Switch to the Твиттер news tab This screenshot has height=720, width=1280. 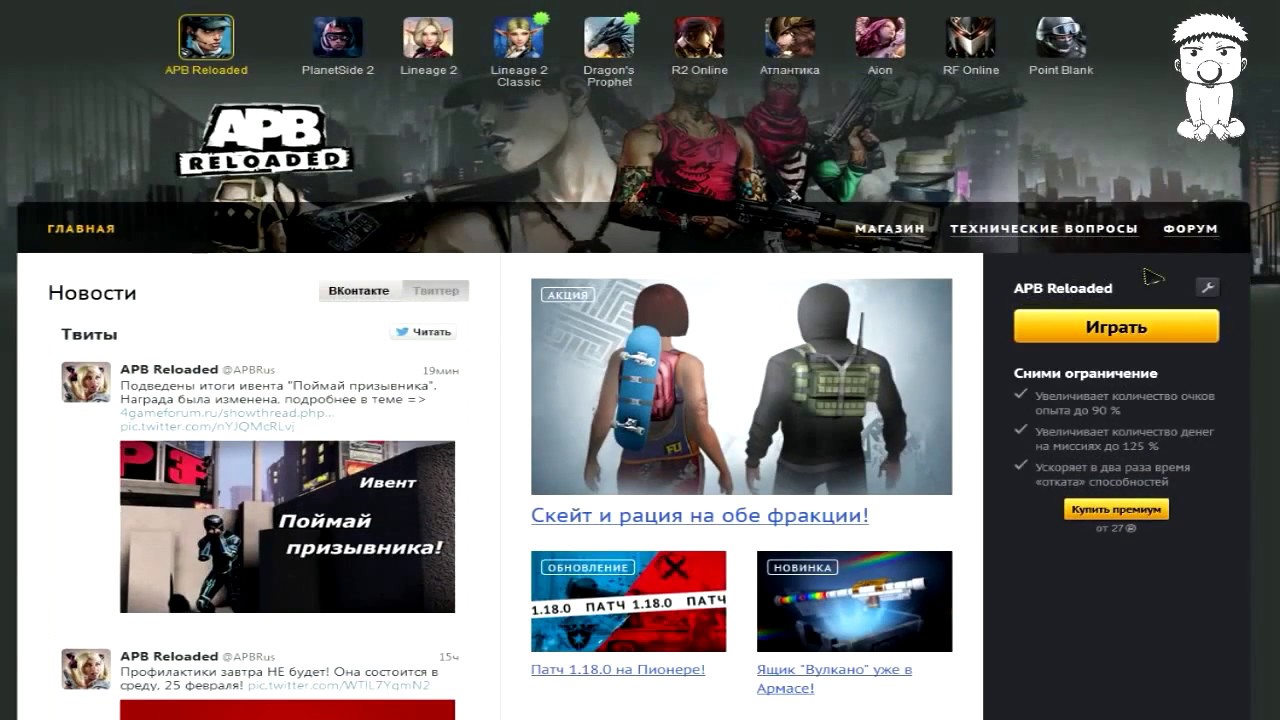[436, 291]
